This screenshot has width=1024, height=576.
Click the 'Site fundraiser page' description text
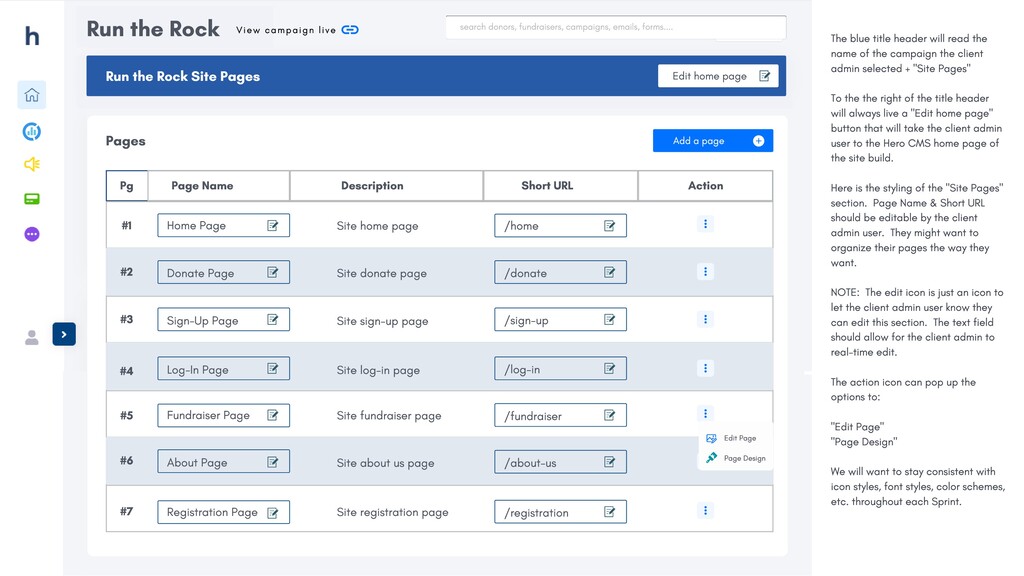pyautogui.click(x=389, y=416)
